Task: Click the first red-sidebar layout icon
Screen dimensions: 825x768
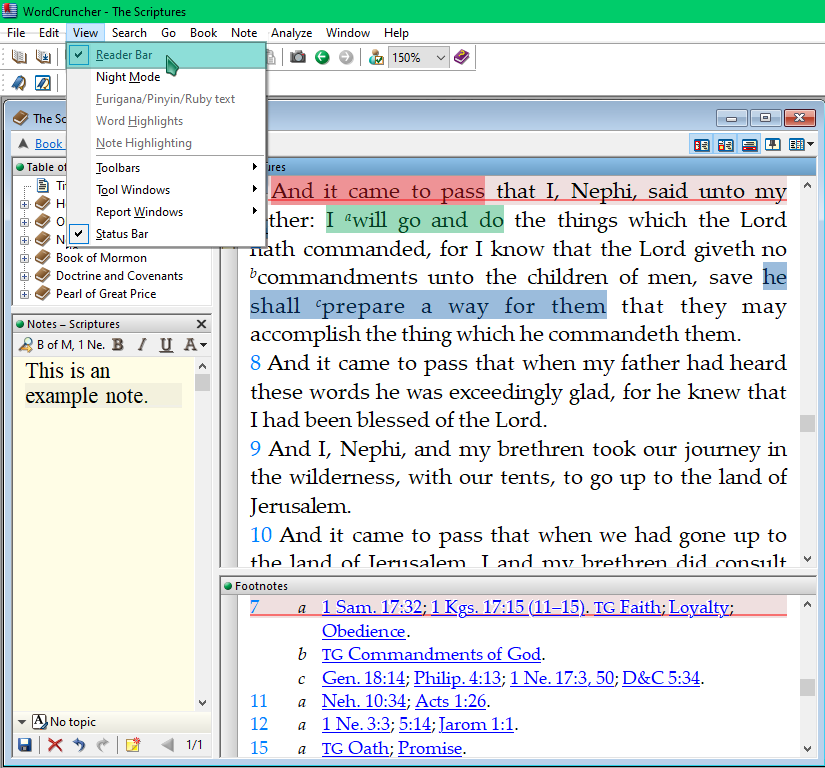Action: pyautogui.click(x=701, y=145)
